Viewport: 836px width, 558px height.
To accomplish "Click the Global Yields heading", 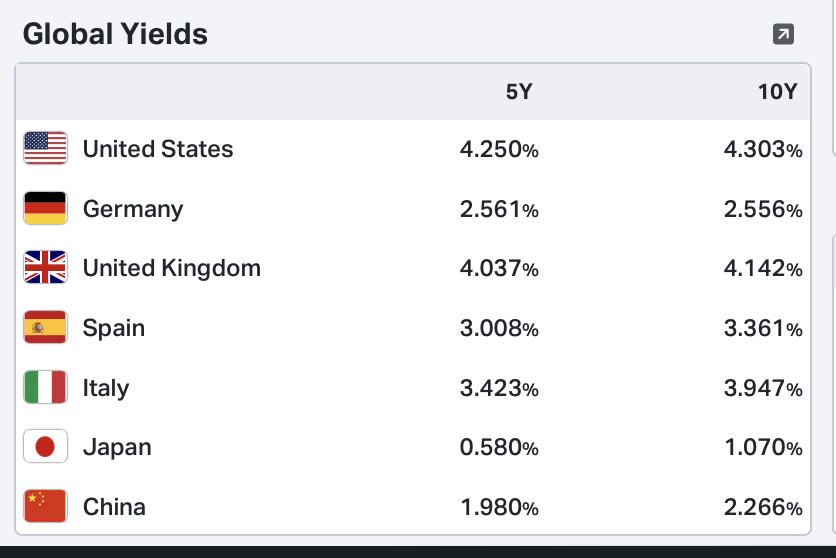I will coord(115,34).
